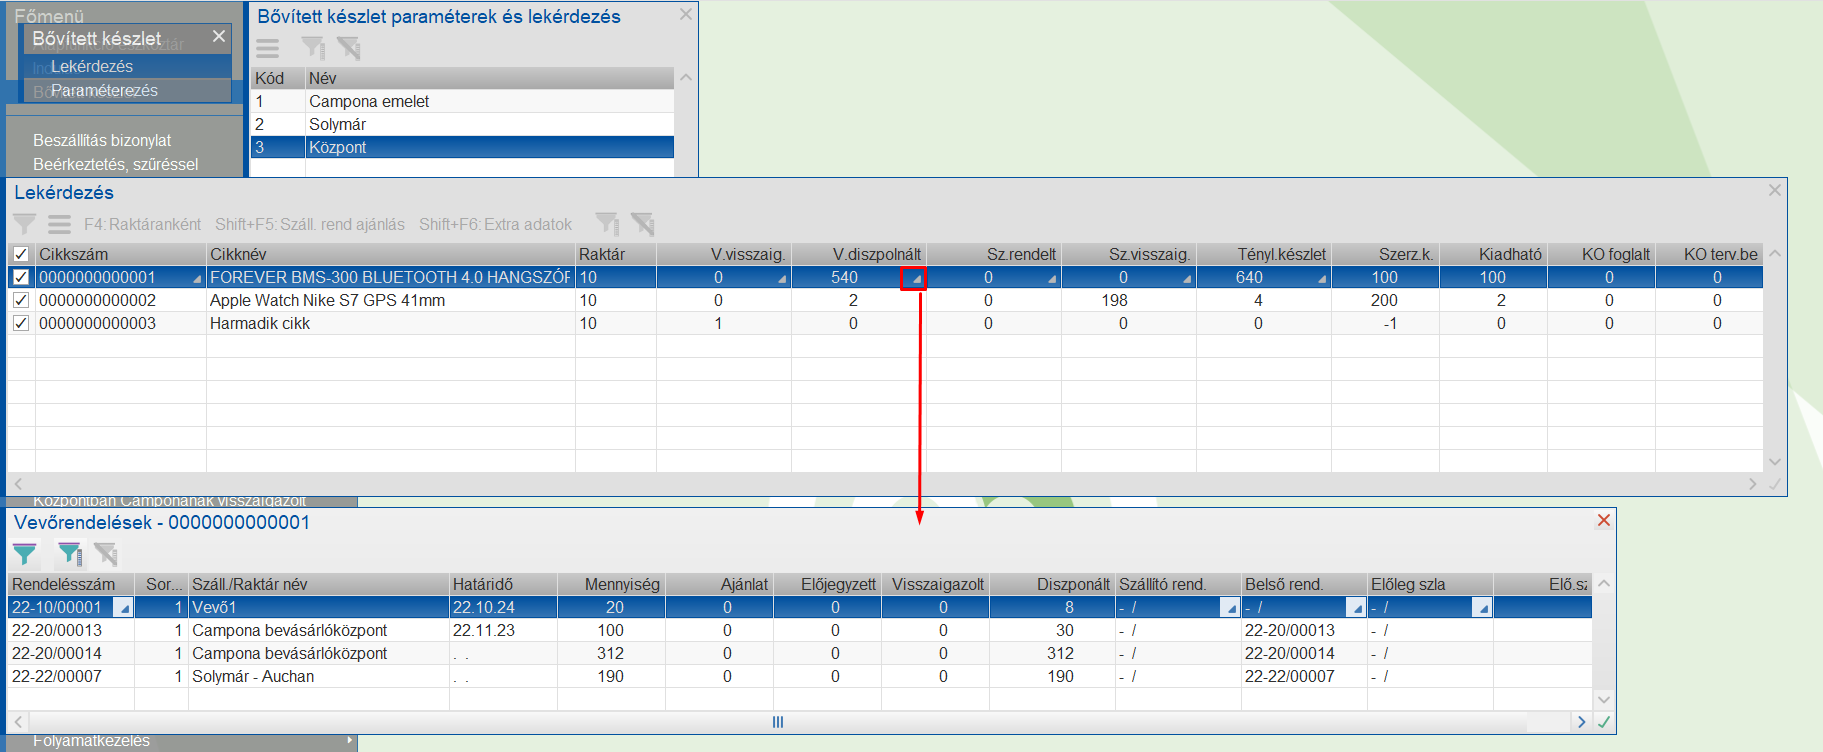
Task: Uncheck the checkbox for item 0000000000001
Action: [21, 277]
